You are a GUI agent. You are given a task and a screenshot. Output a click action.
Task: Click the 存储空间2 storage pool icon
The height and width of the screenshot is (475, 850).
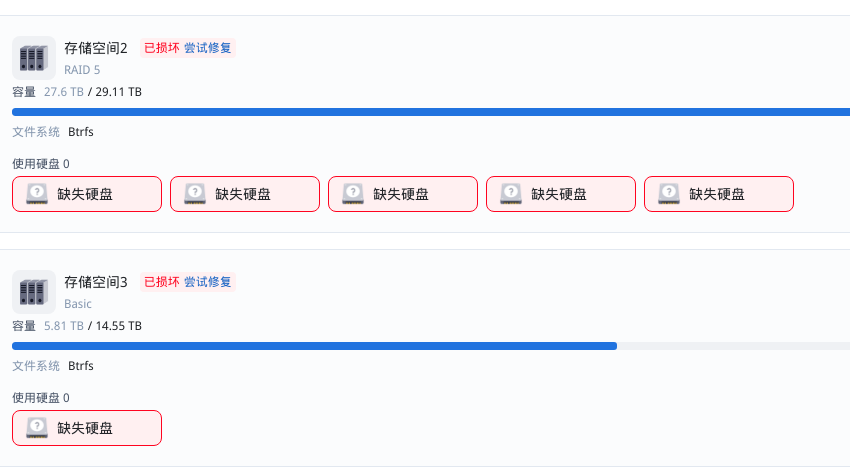(x=34, y=58)
